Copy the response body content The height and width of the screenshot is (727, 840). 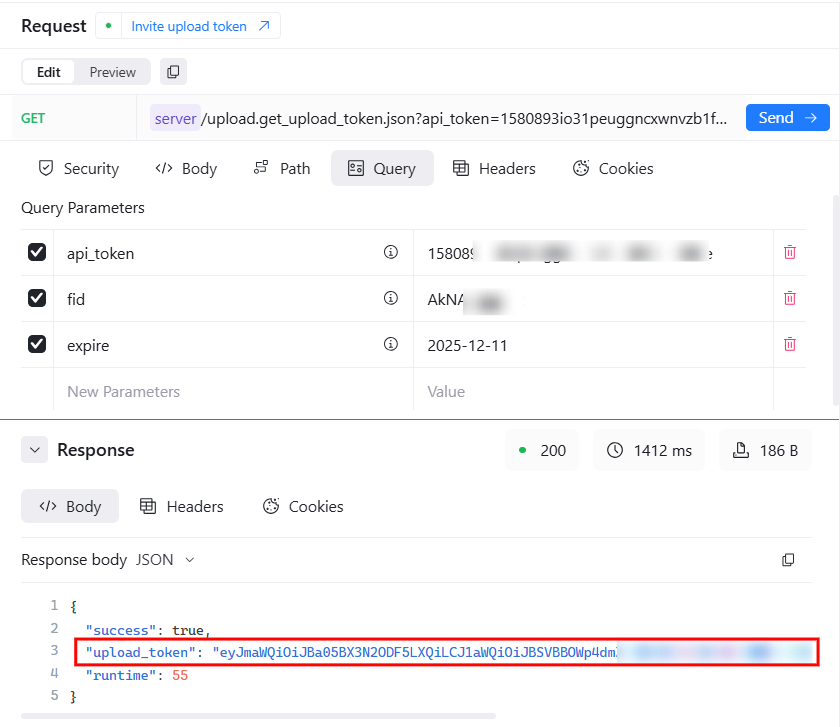788,560
